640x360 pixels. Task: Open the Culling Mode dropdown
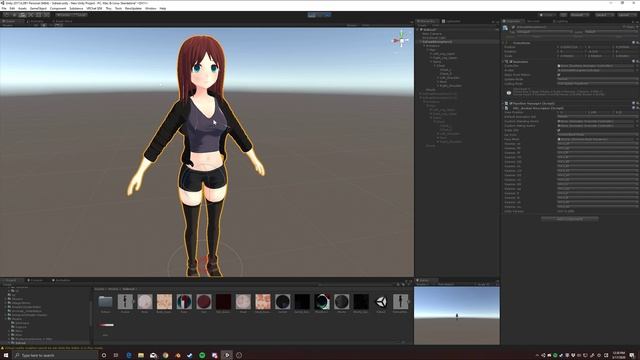[597, 84]
